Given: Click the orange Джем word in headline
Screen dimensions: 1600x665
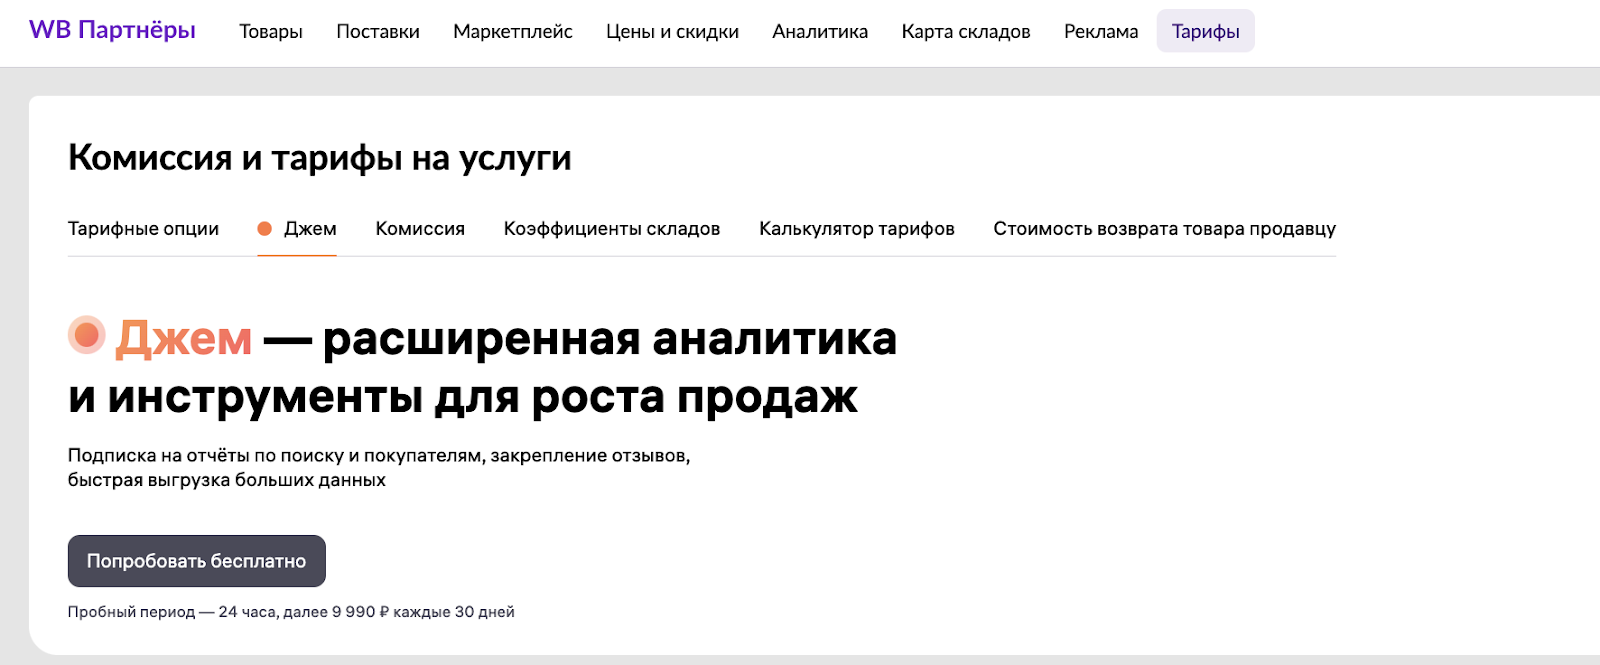Looking at the screenshot, I should coord(184,338).
